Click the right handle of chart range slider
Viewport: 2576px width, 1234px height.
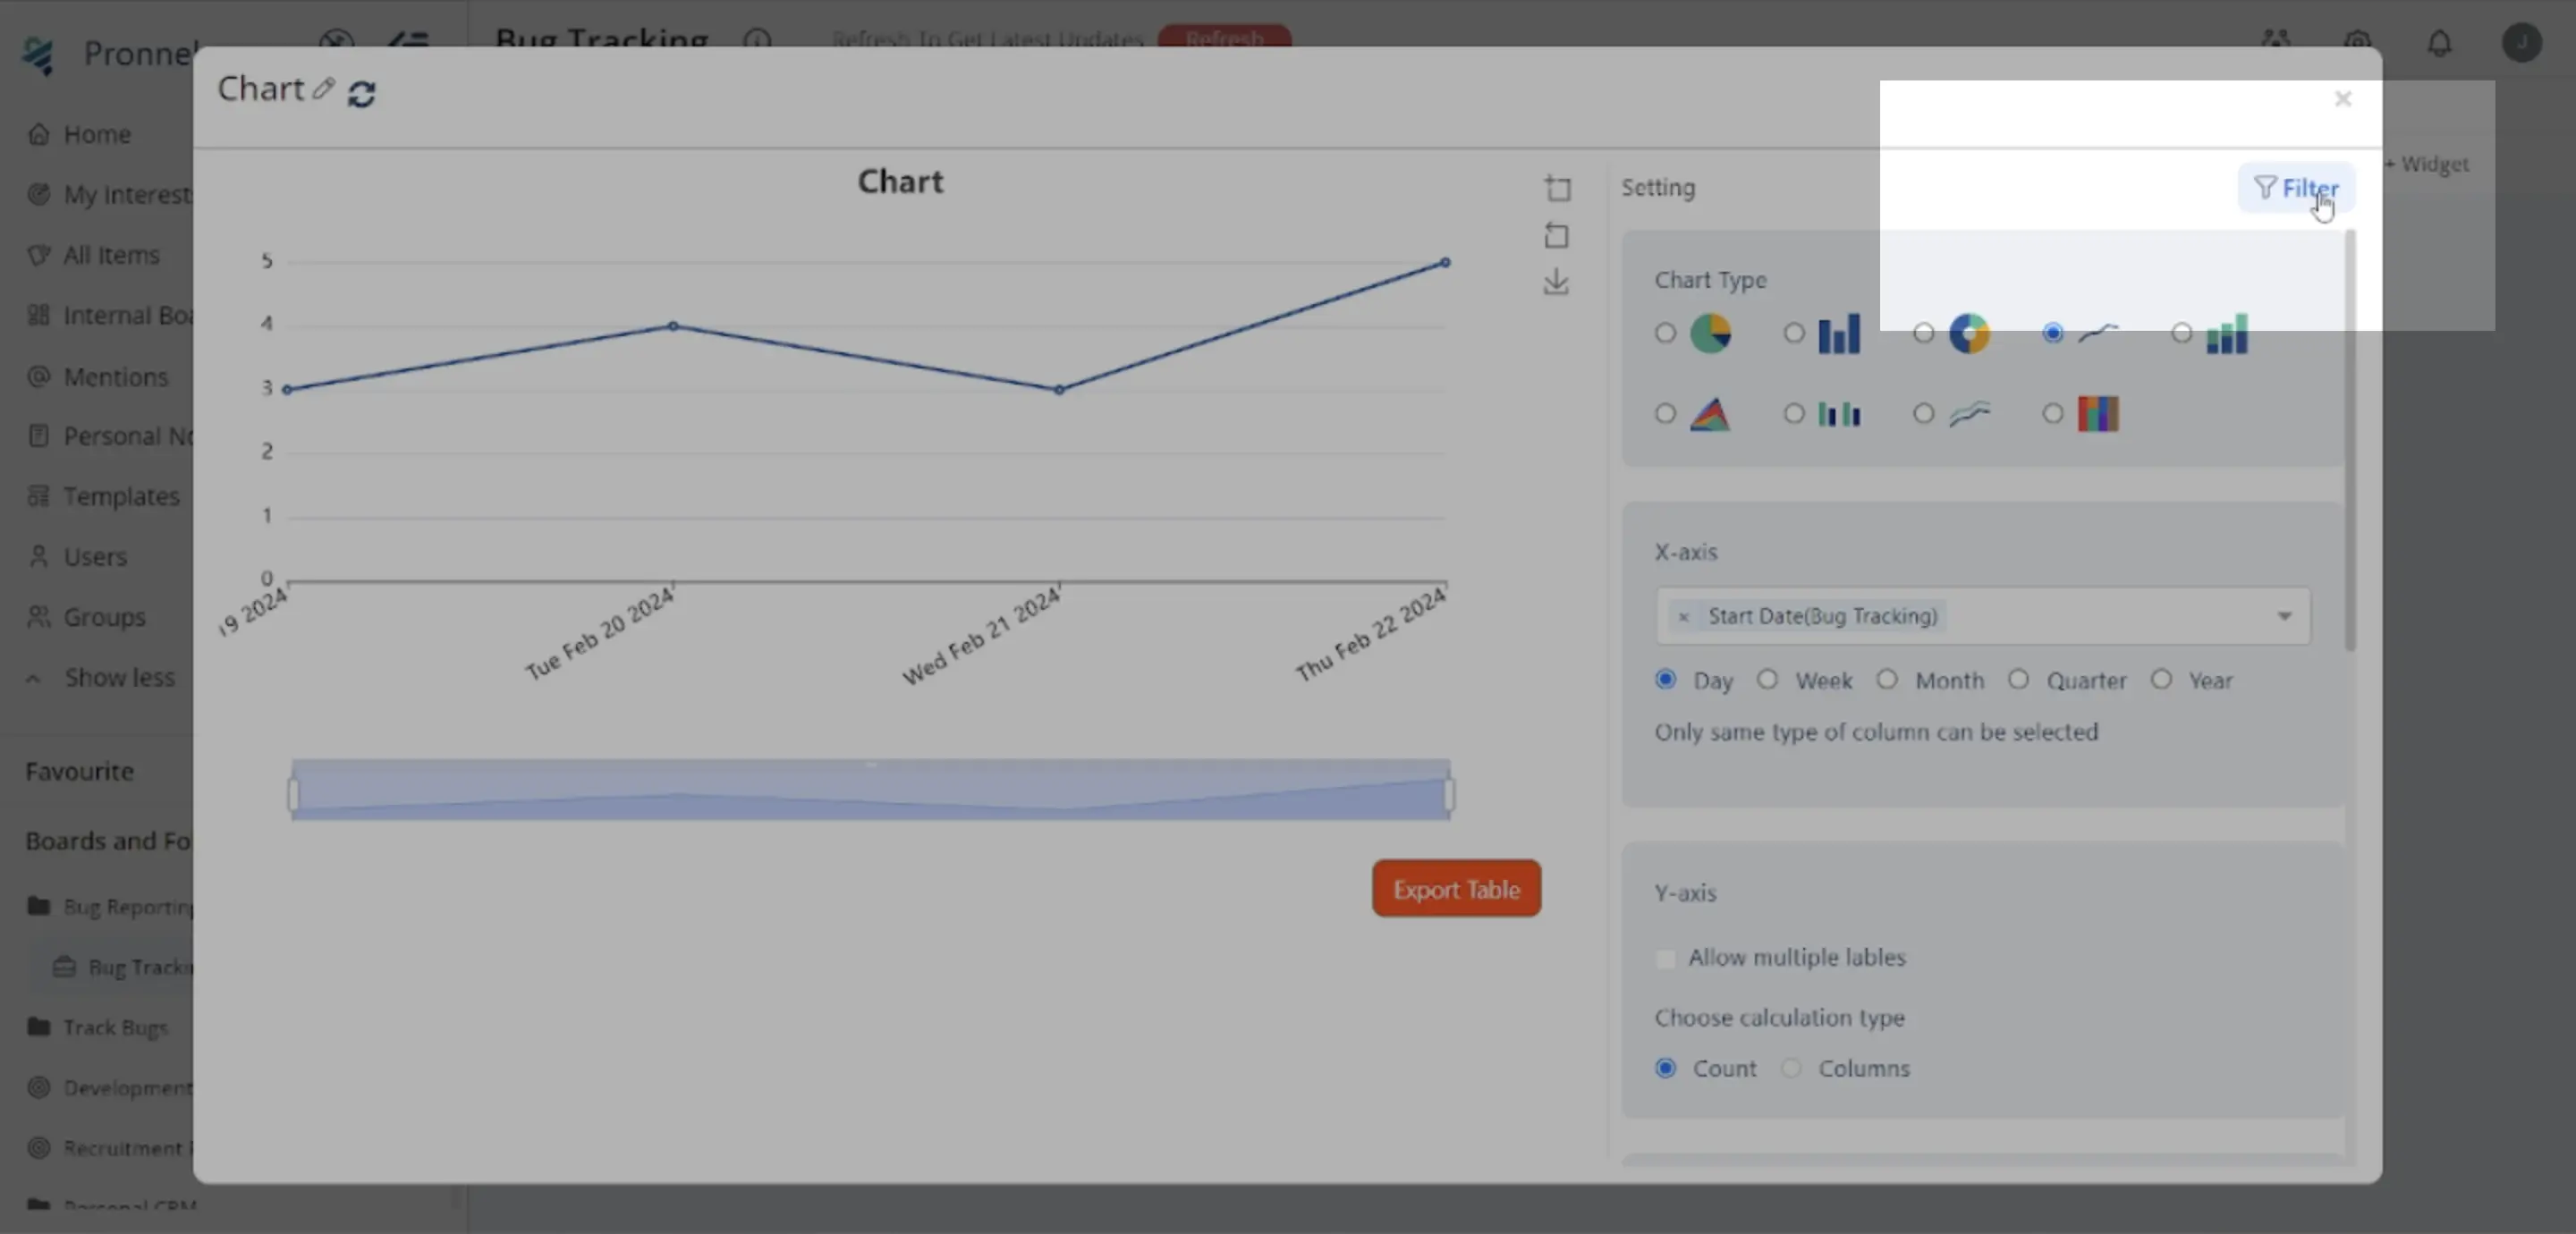[x=1449, y=794]
